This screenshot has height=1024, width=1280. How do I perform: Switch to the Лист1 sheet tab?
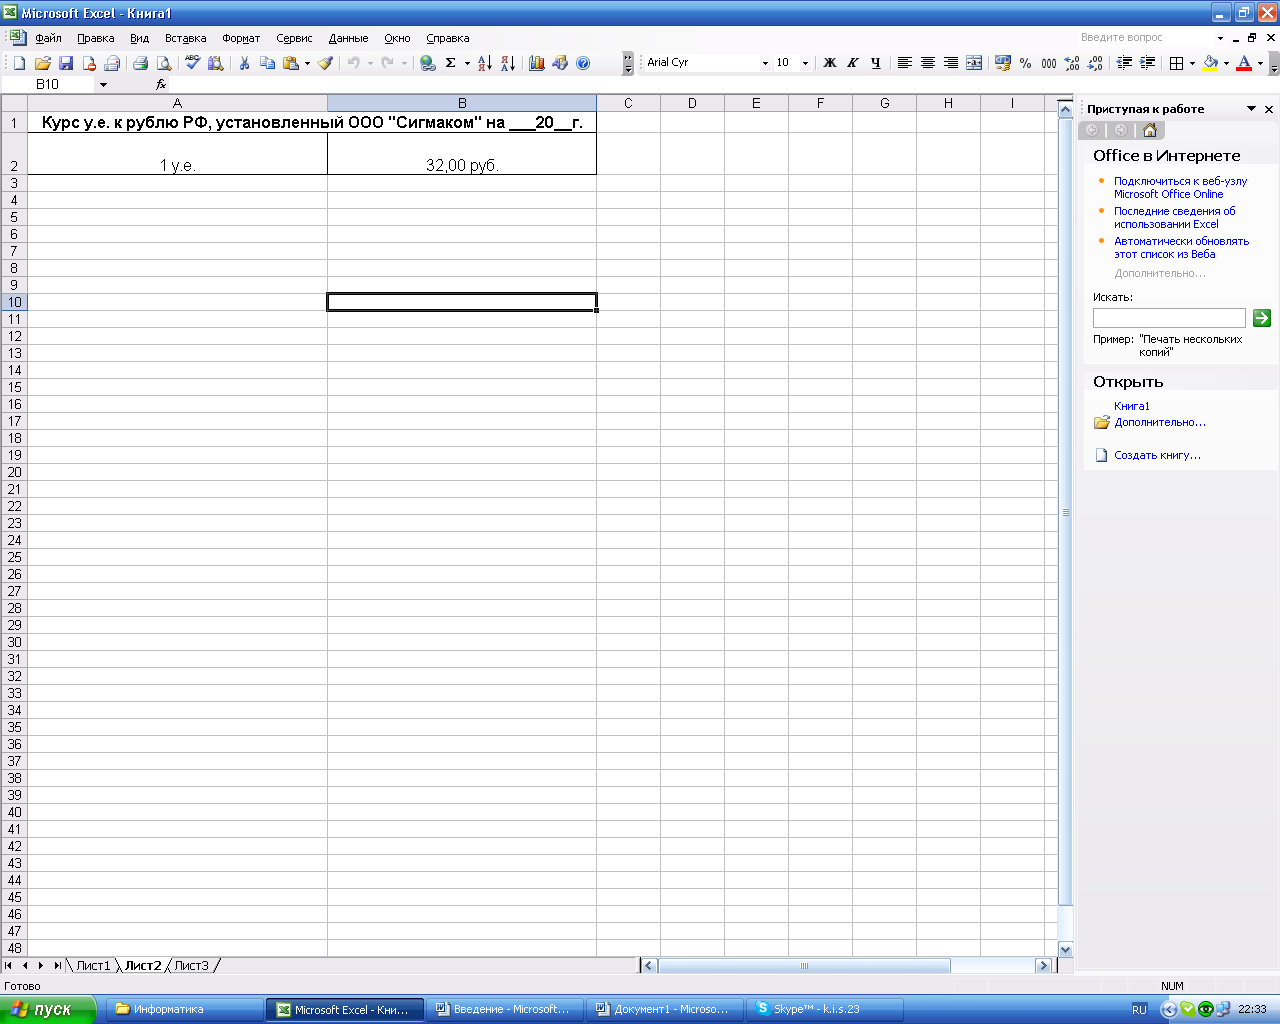(x=93, y=966)
